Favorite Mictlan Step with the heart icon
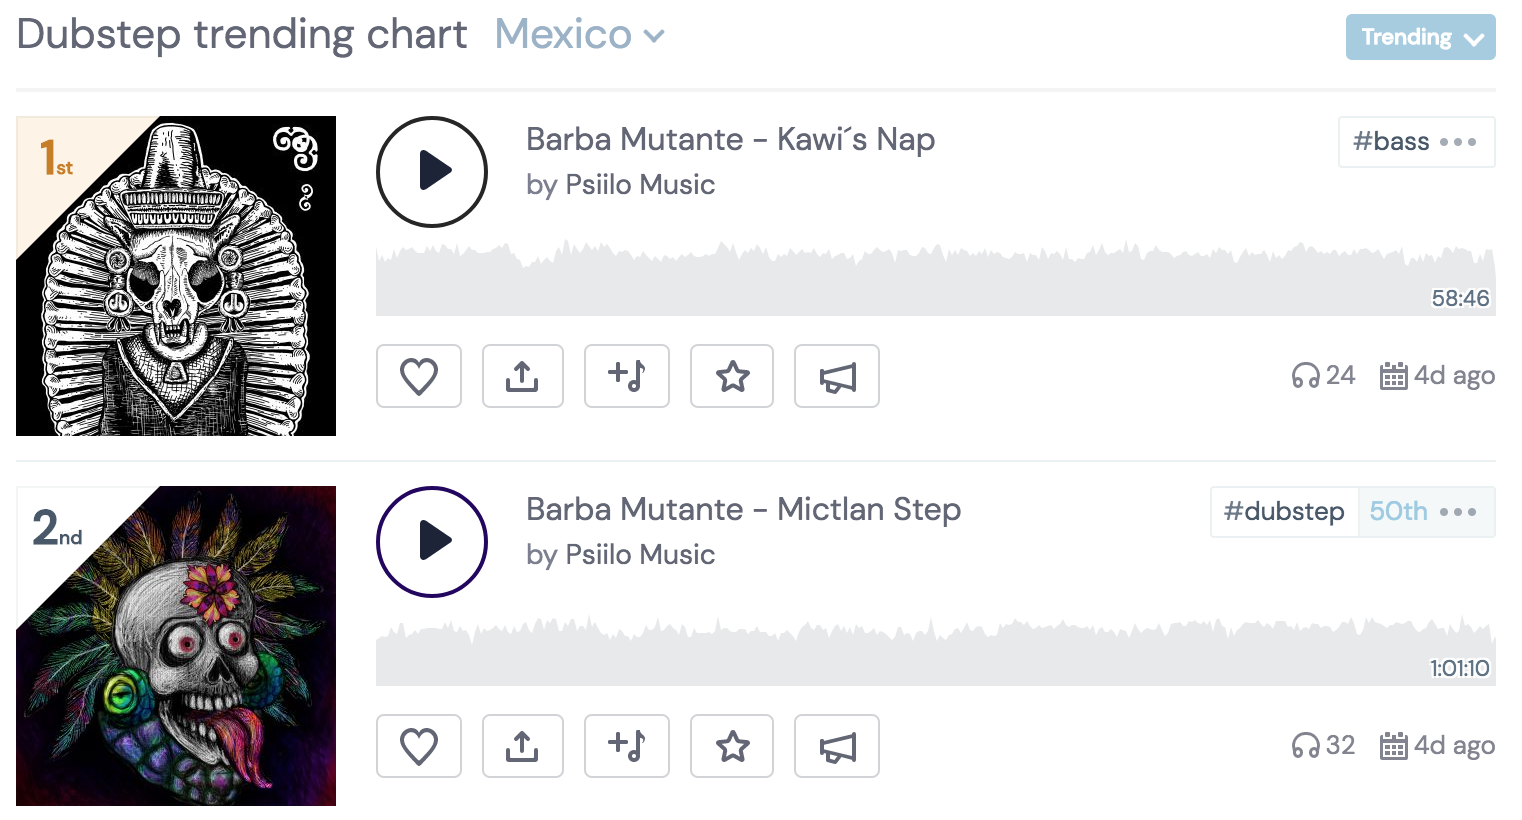The width and height of the screenshot is (1522, 820). 419,747
